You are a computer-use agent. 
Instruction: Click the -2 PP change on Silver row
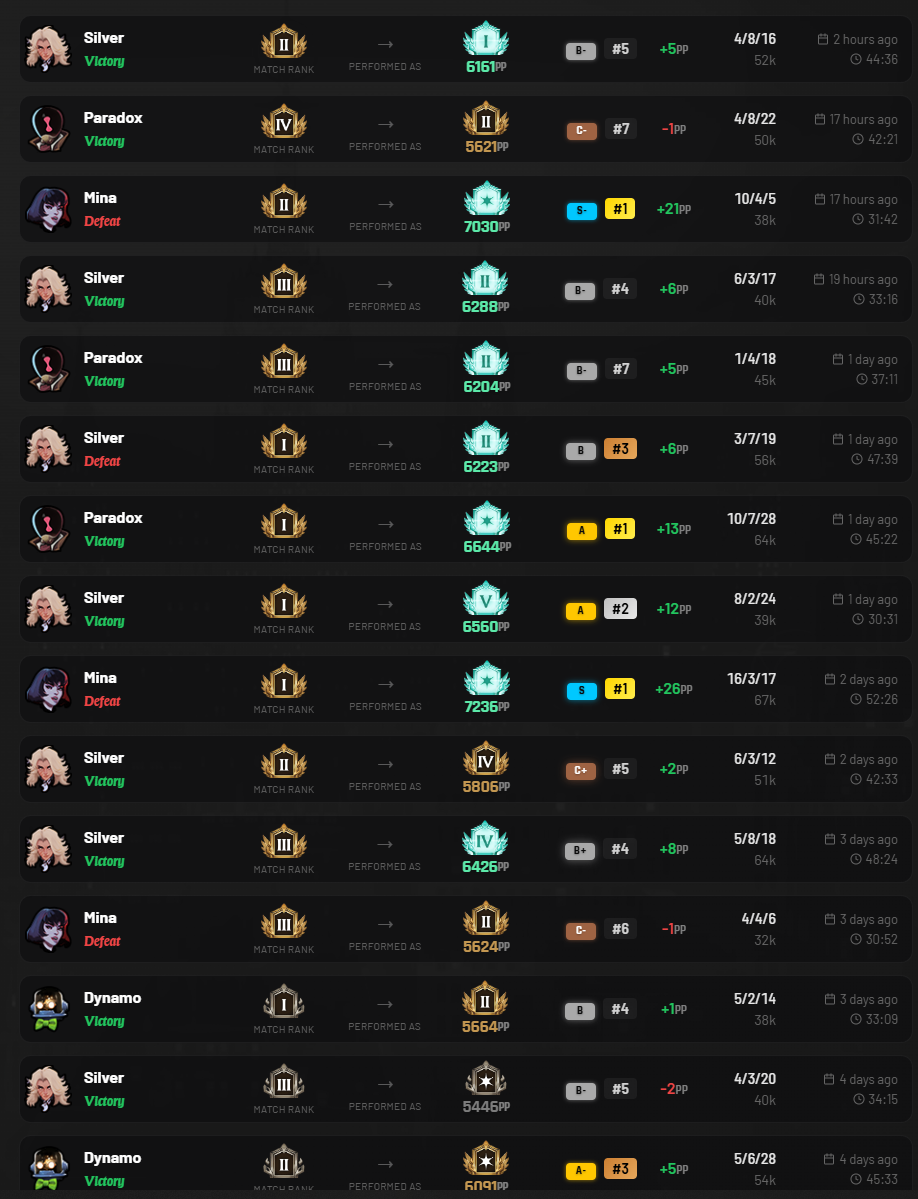tap(673, 1089)
